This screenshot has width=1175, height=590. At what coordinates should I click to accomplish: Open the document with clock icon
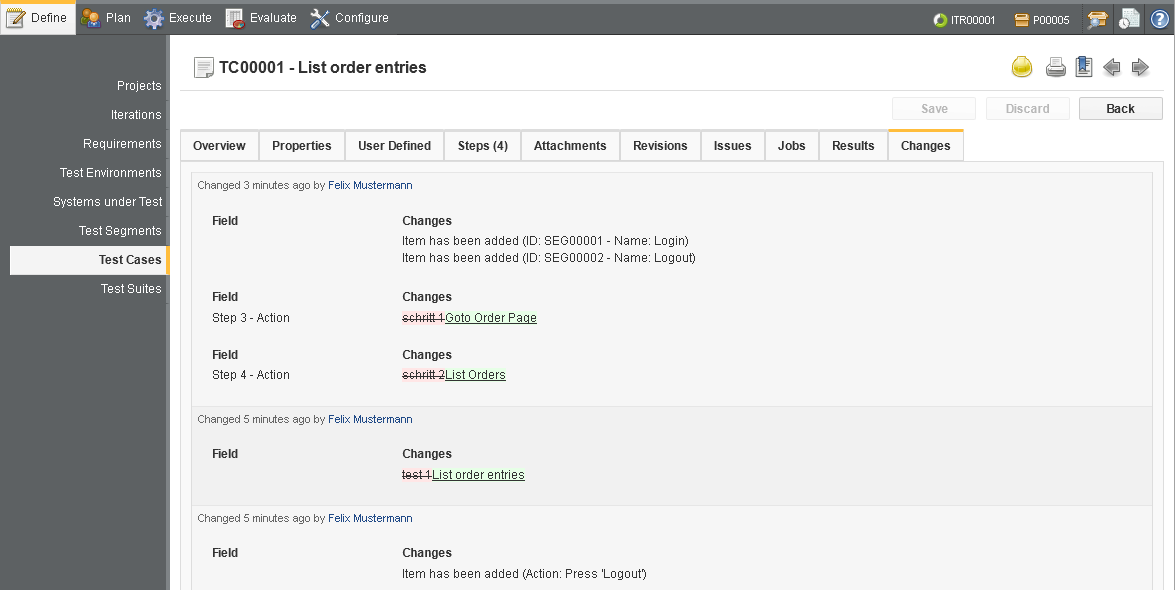tap(1129, 19)
